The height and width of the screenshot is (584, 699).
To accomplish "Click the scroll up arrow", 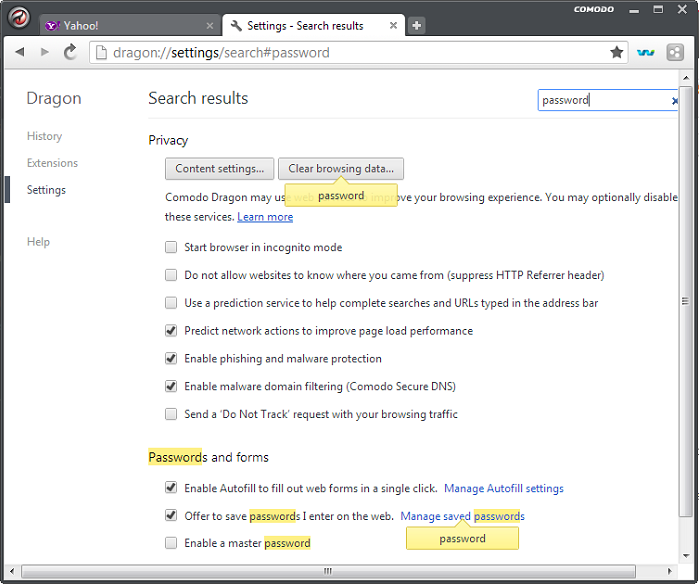I will [686, 78].
